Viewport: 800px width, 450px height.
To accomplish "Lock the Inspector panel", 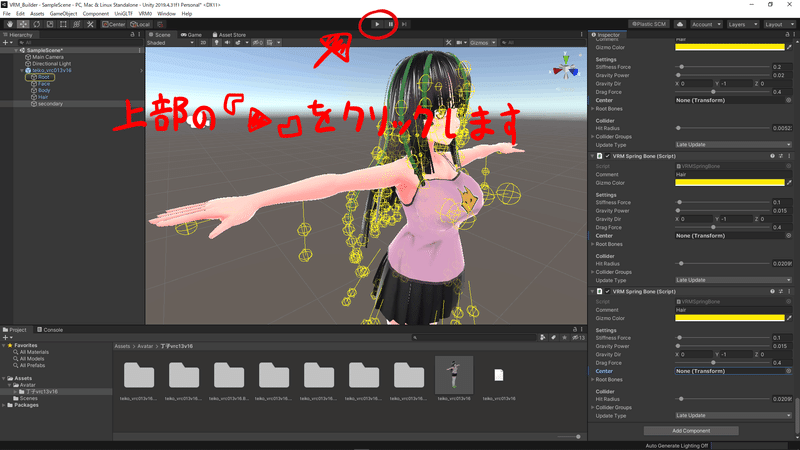I will tap(787, 35).
